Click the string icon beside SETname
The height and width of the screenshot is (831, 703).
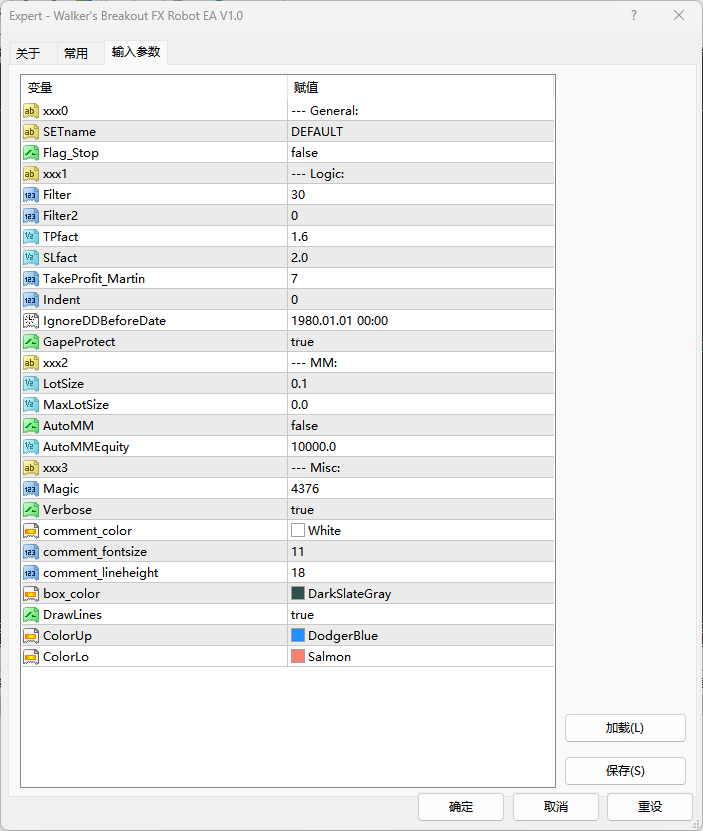coord(30,132)
